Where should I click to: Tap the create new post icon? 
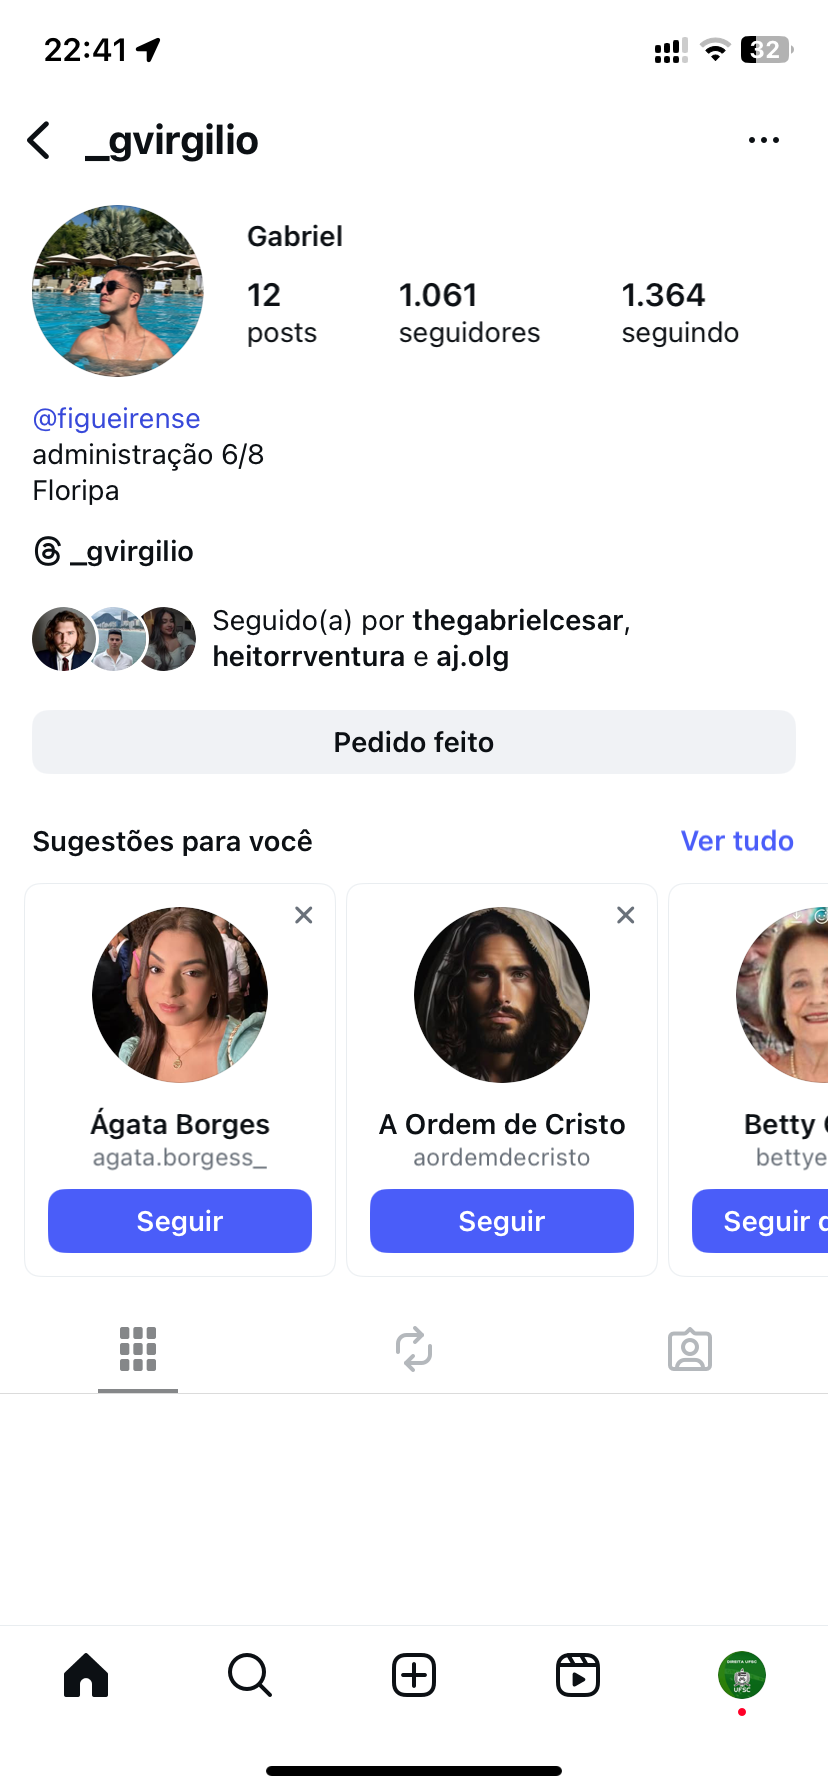click(414, 1675)
